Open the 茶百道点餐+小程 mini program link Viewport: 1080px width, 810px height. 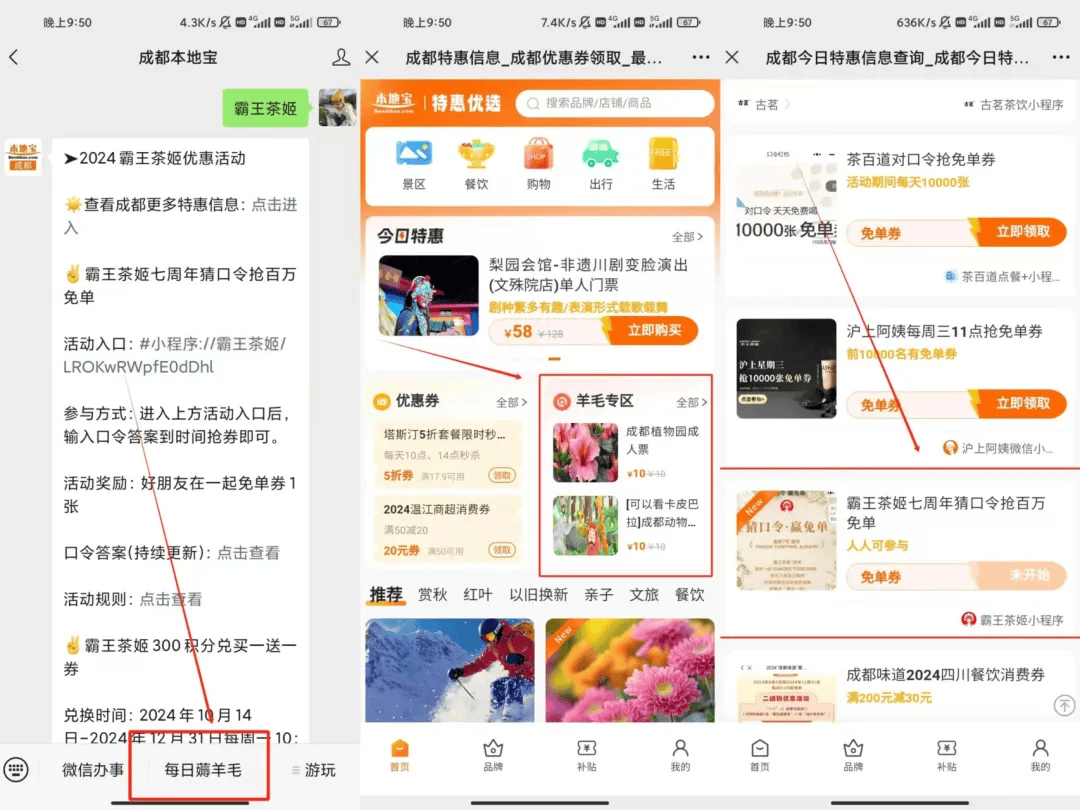pos(1002,277)
